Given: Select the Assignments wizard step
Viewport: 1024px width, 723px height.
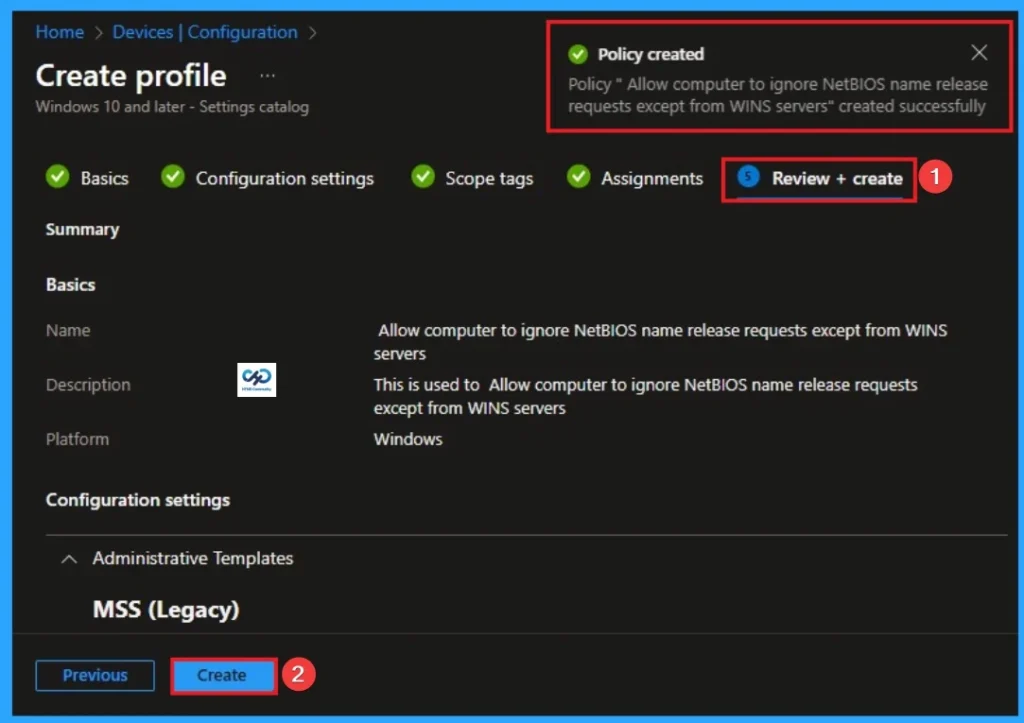Looking at the screenshot, I should coord(652,177).
